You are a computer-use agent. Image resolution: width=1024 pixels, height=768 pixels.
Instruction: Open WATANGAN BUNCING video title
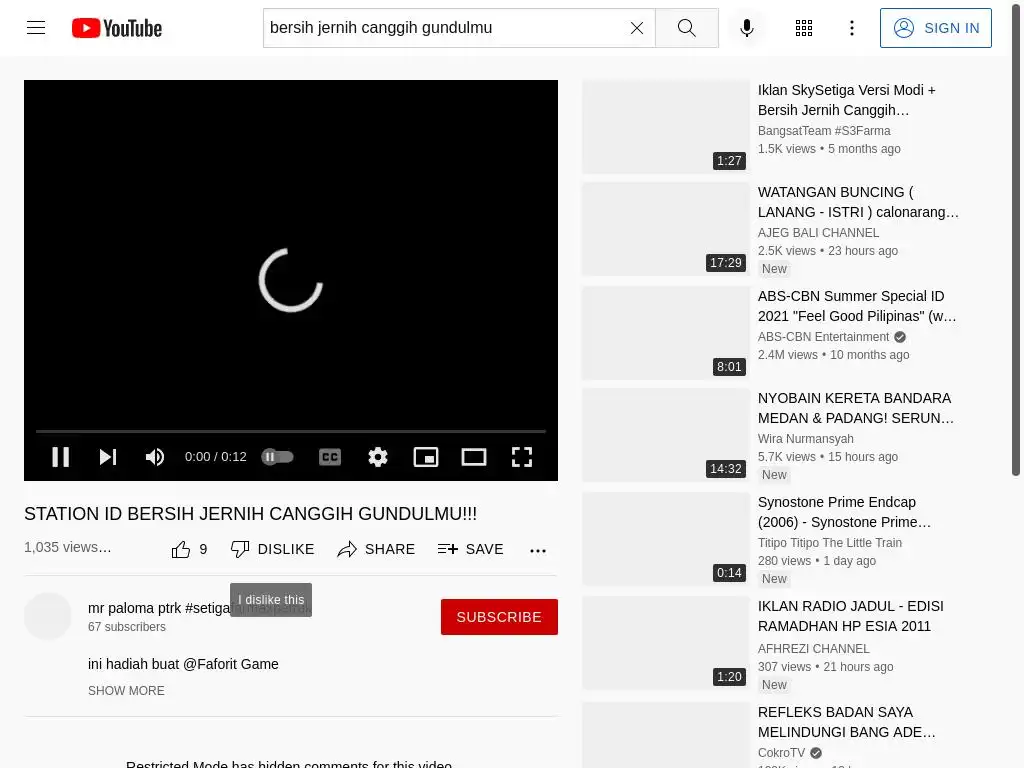(x=858, y=202)
